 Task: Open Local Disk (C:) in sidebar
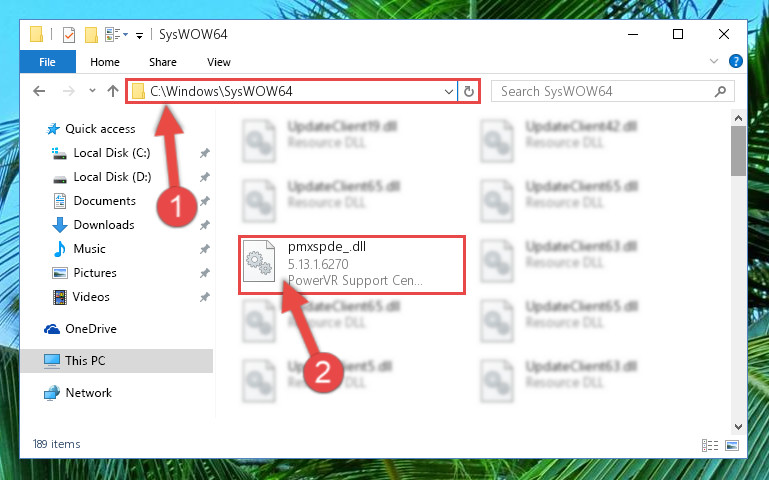(x=112, y=153)
